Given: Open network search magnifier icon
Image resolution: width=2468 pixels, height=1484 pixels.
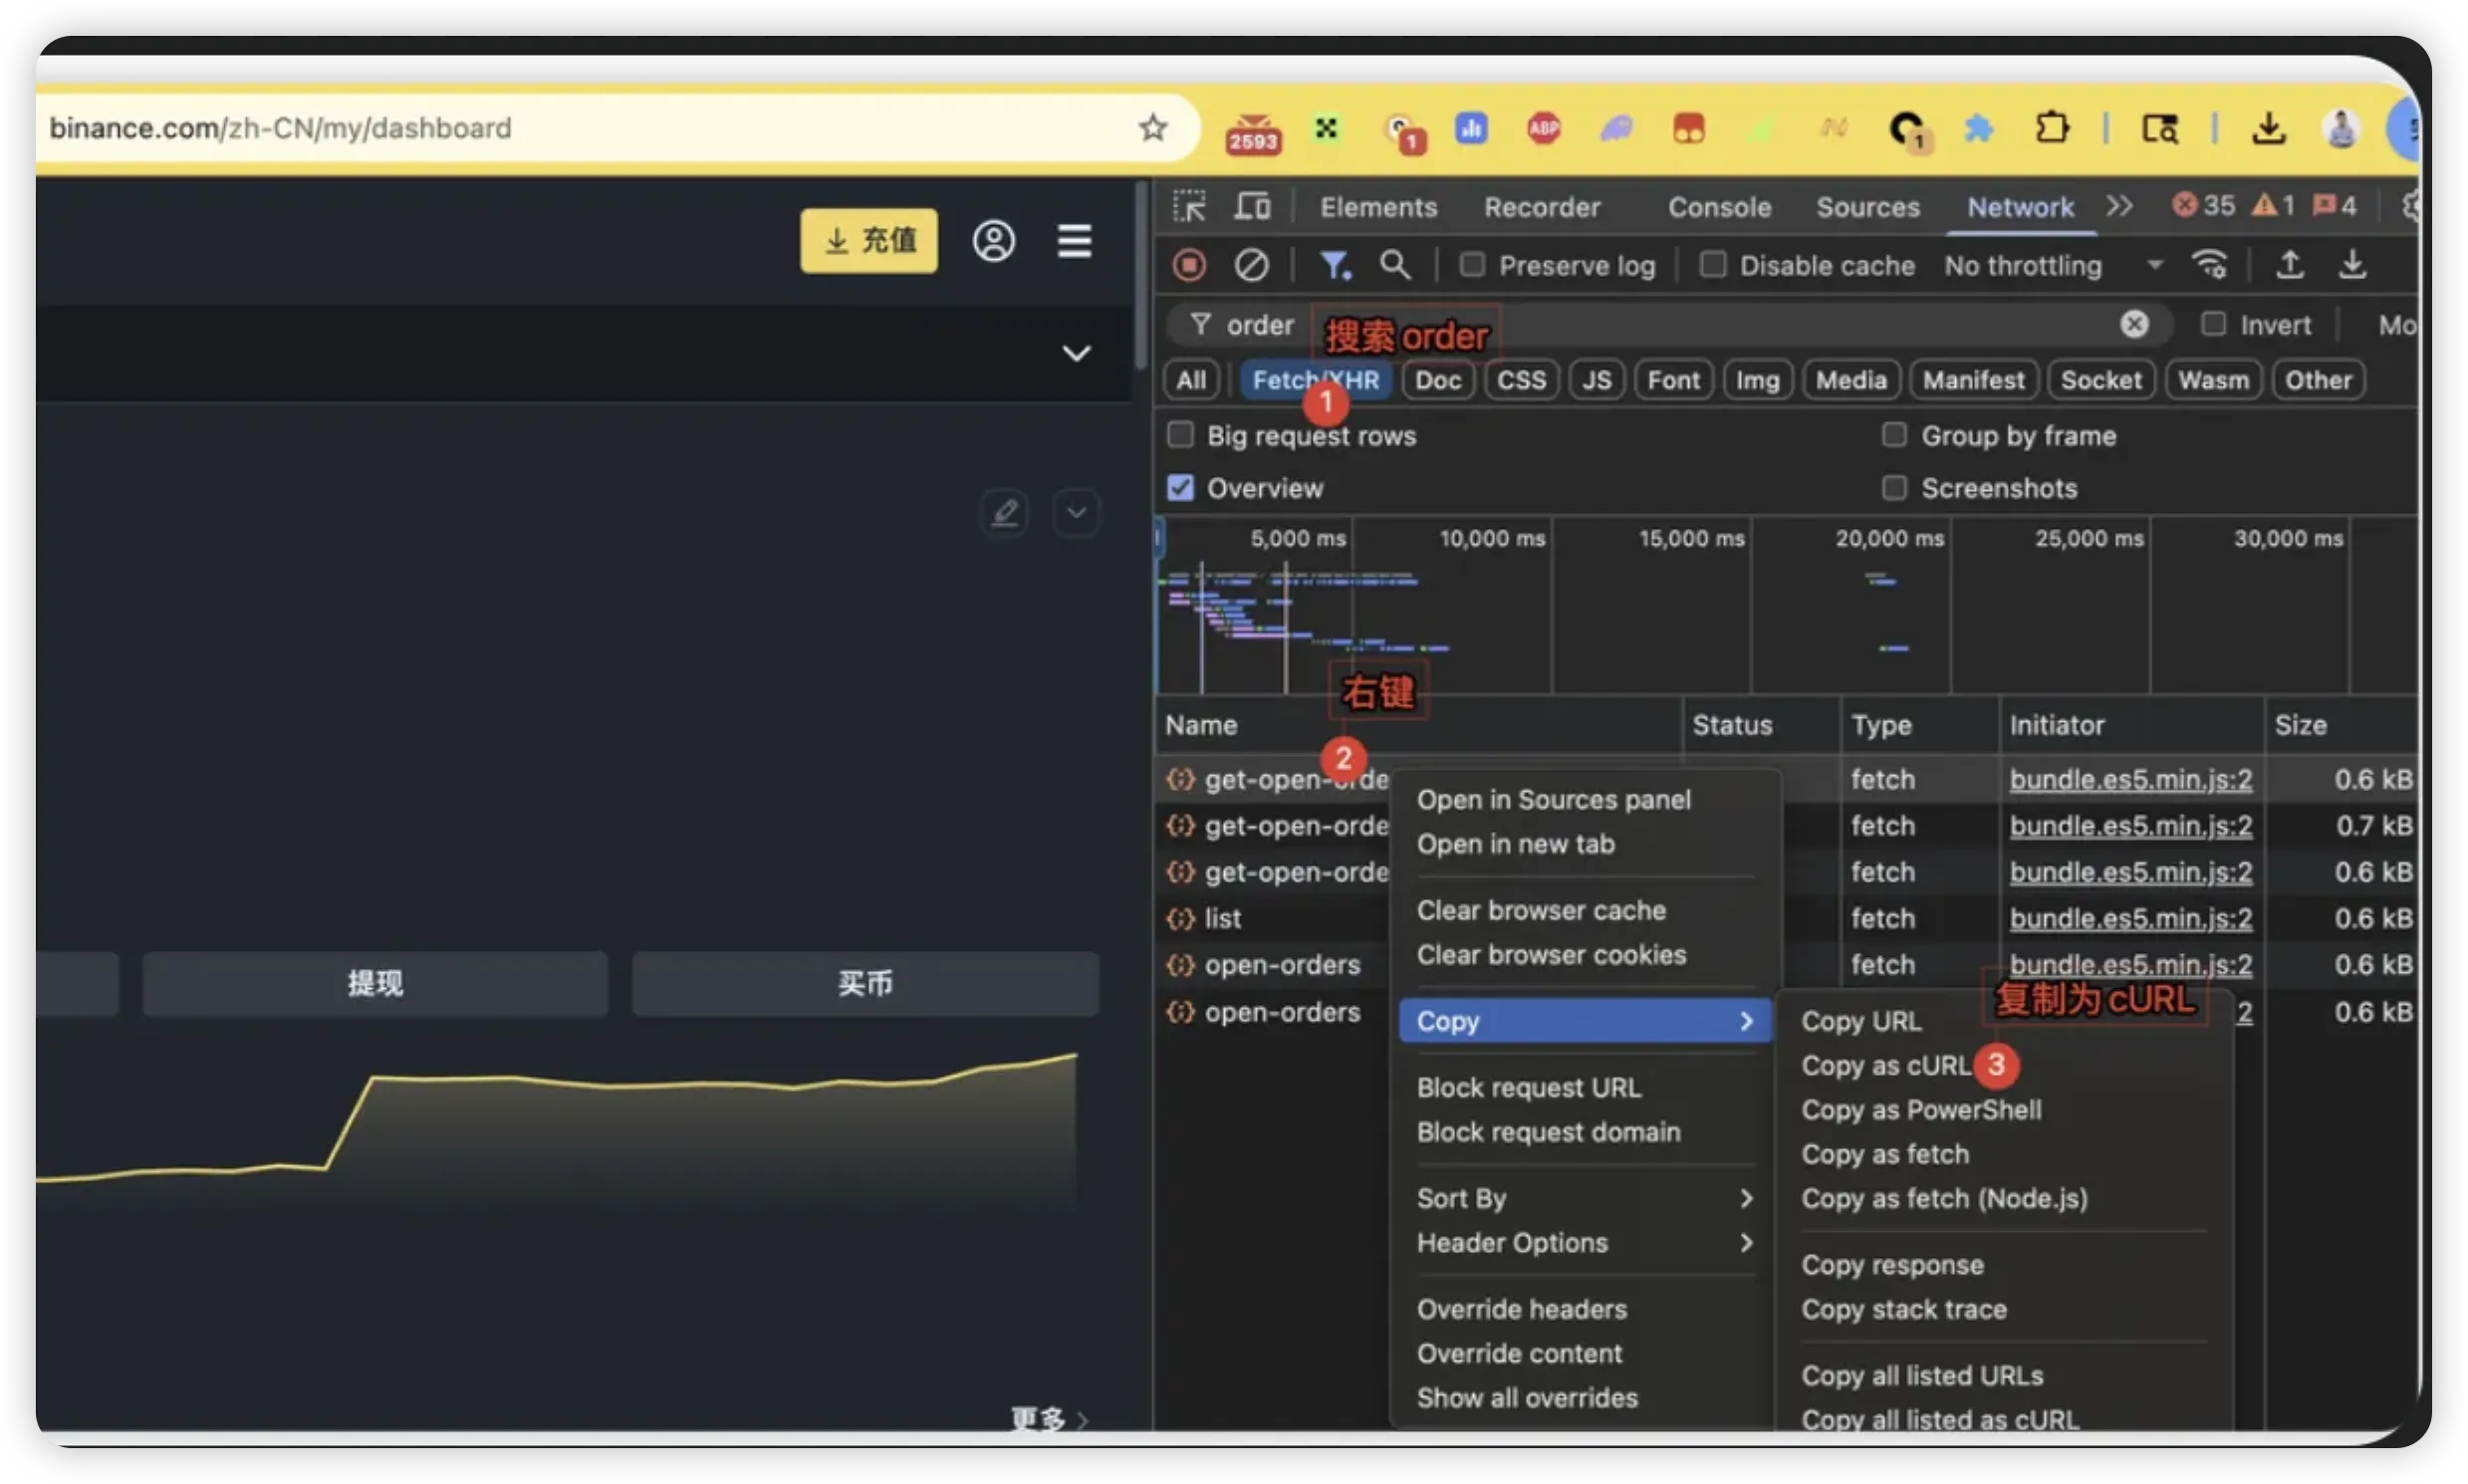Looking at the screenshot, I should pyautogui.click(x=1395, y=265).
